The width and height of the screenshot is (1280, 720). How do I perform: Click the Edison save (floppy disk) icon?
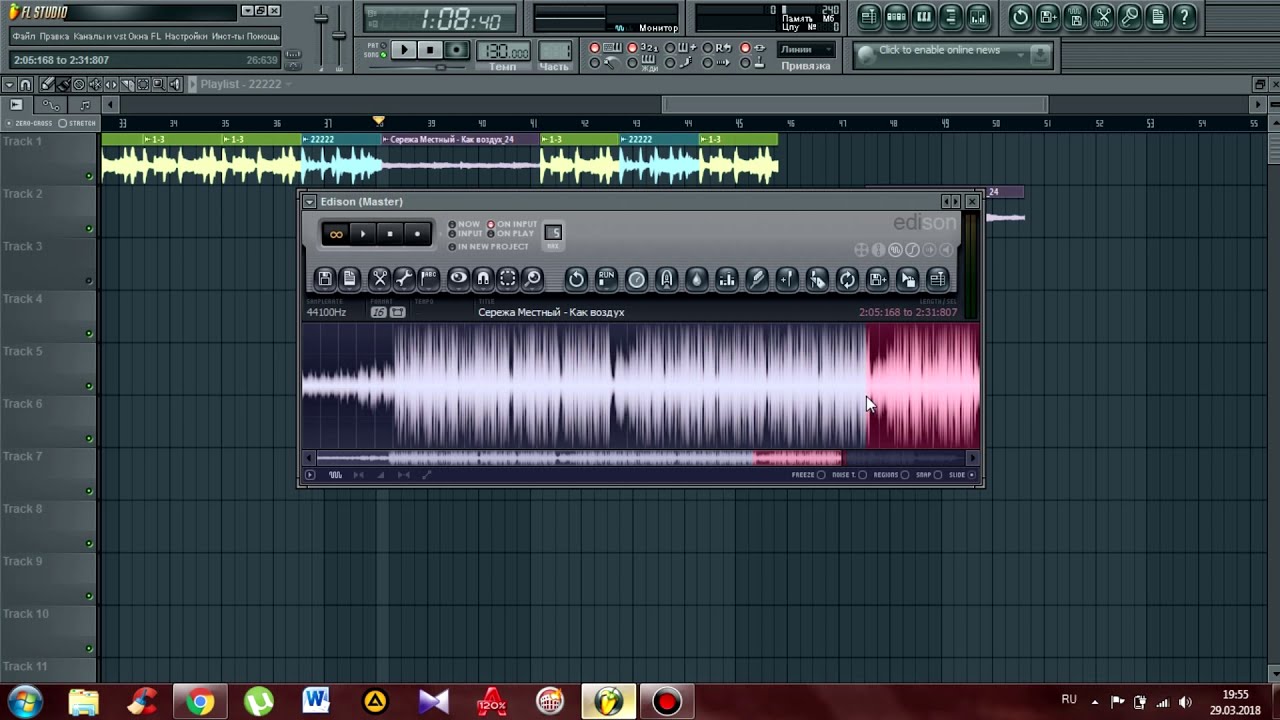point(324,279)
